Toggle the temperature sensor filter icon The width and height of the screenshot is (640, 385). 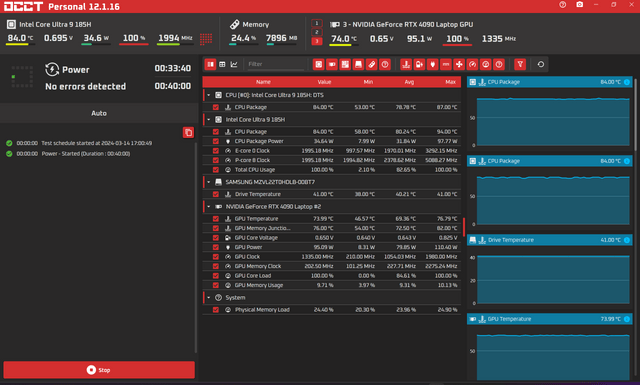click(406, 65)
